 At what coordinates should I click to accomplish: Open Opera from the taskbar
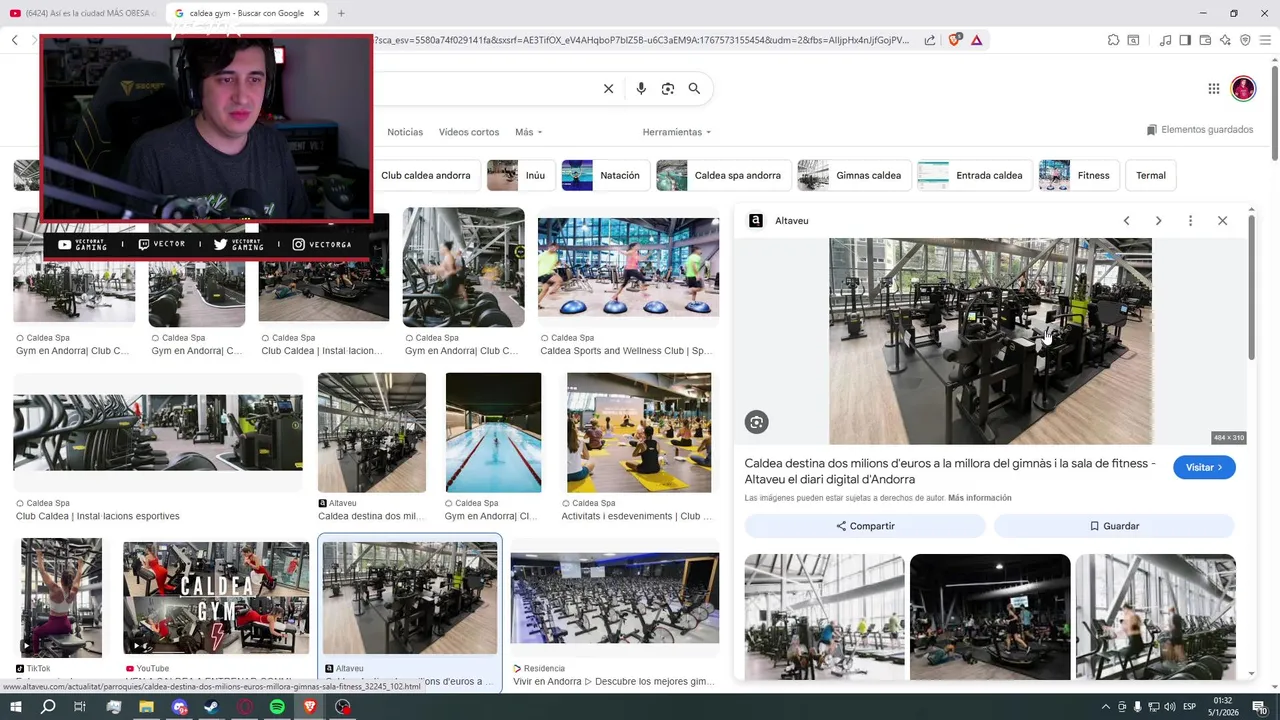click(245, 707)
